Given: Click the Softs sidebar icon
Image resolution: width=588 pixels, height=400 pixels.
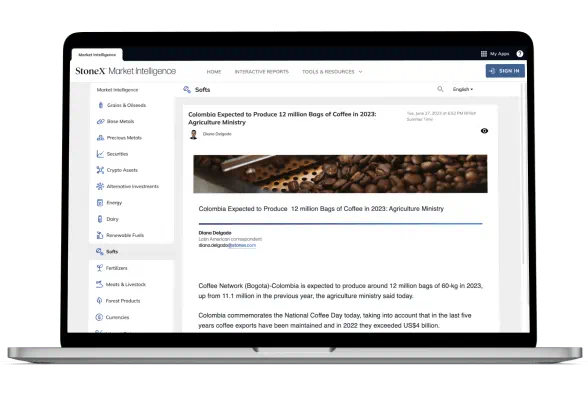Looking at the screenshot, I should click(99, 252).
